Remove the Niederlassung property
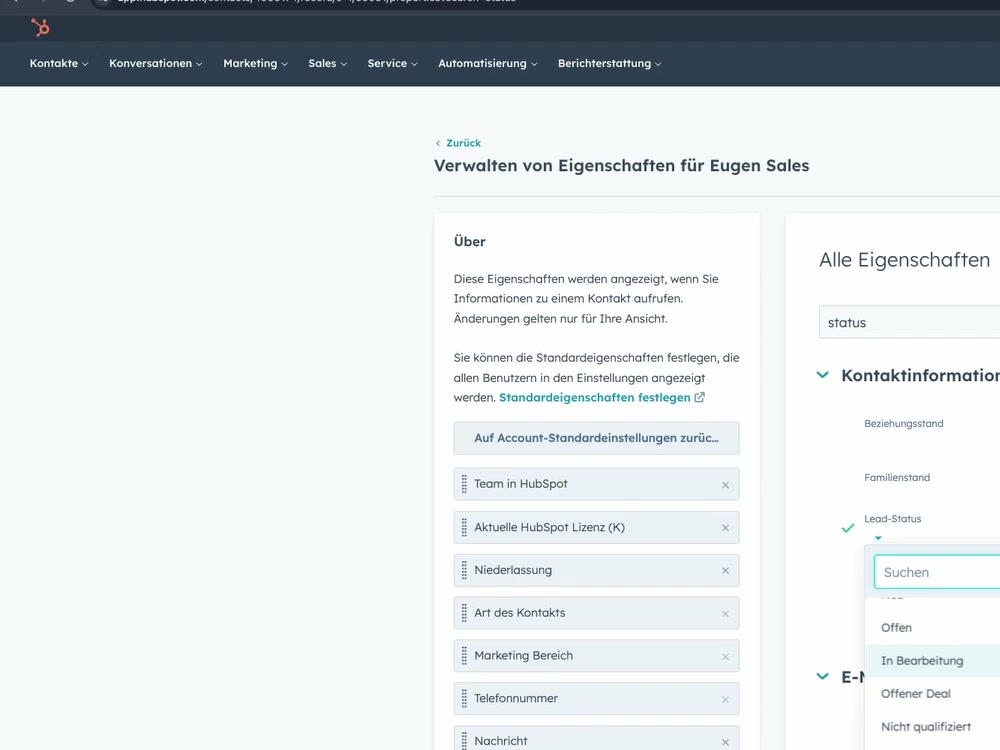This screenshot has height=750, width=1000. (x=725, y=571)
